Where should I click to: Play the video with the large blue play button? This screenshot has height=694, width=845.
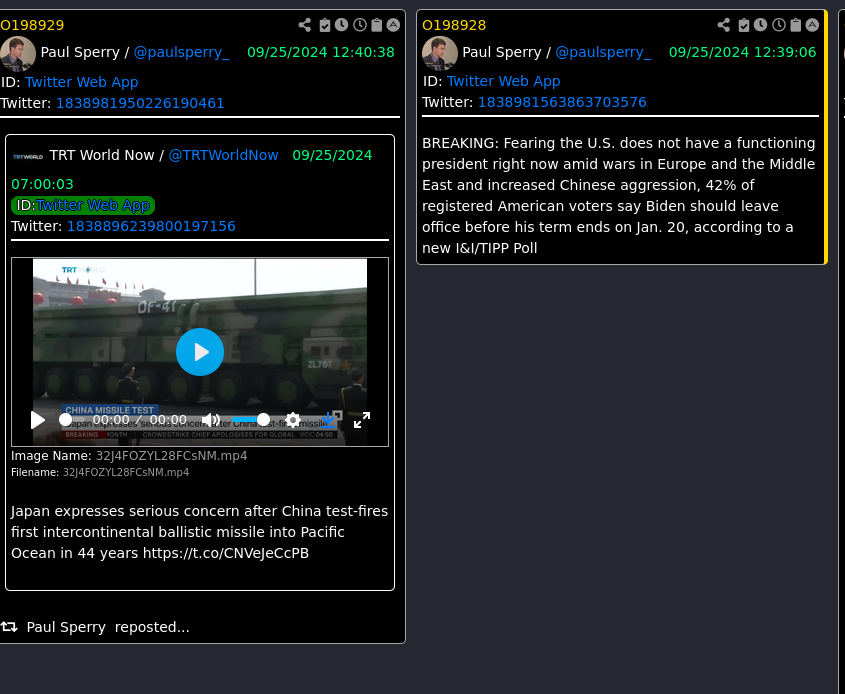pyautogui.click(x=200, y=352)
